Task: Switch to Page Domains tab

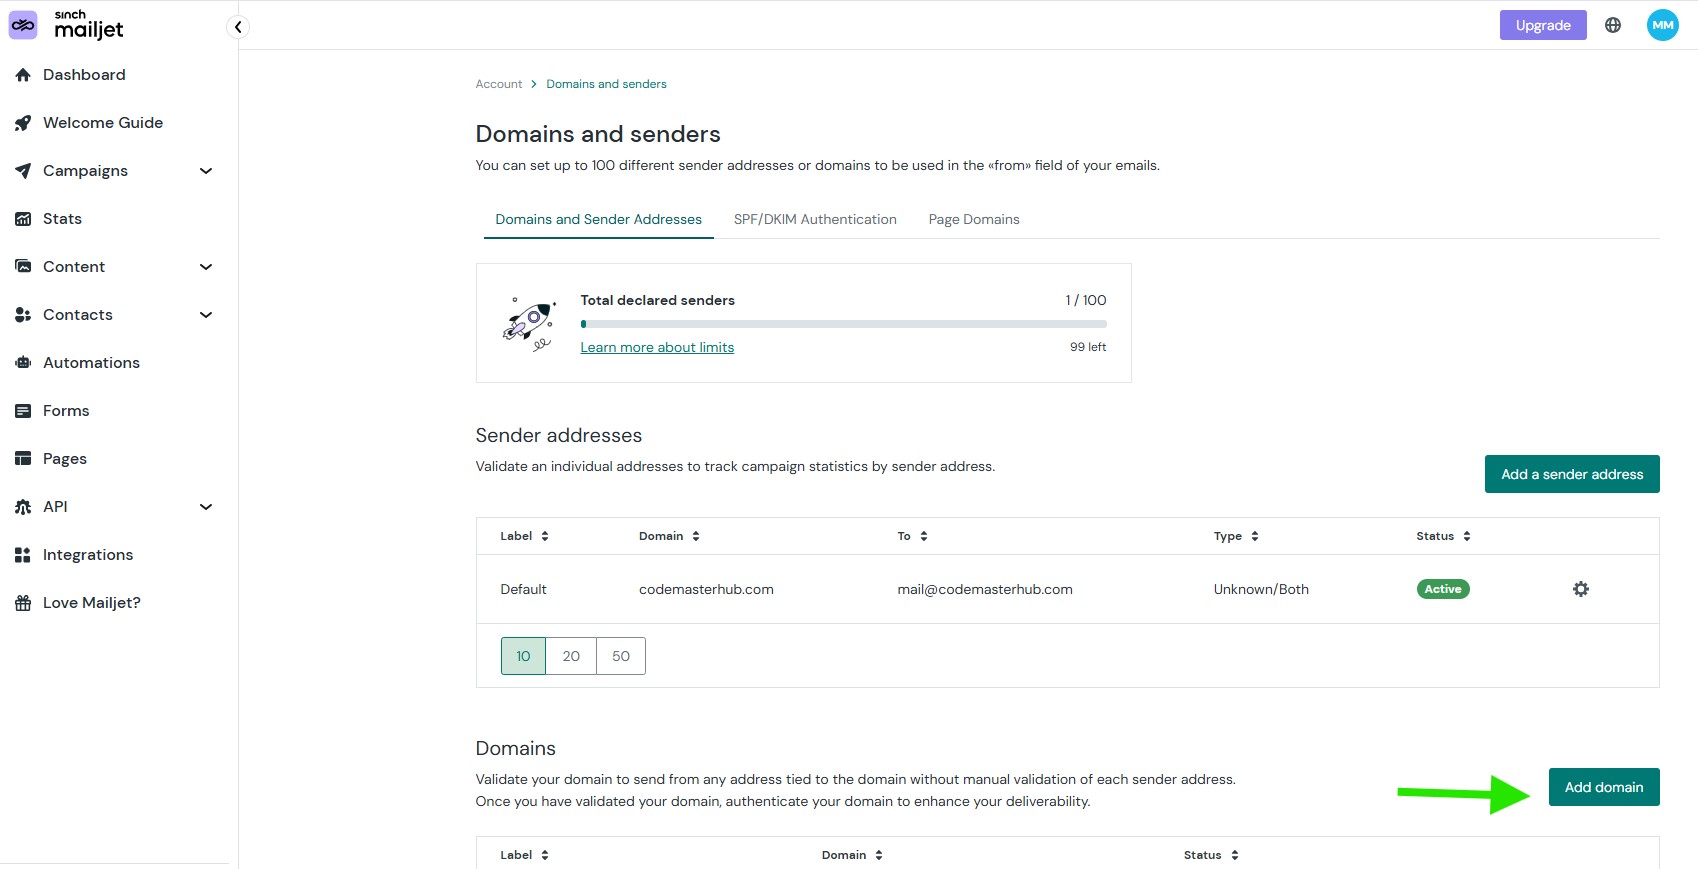Action: coord(974,219)
